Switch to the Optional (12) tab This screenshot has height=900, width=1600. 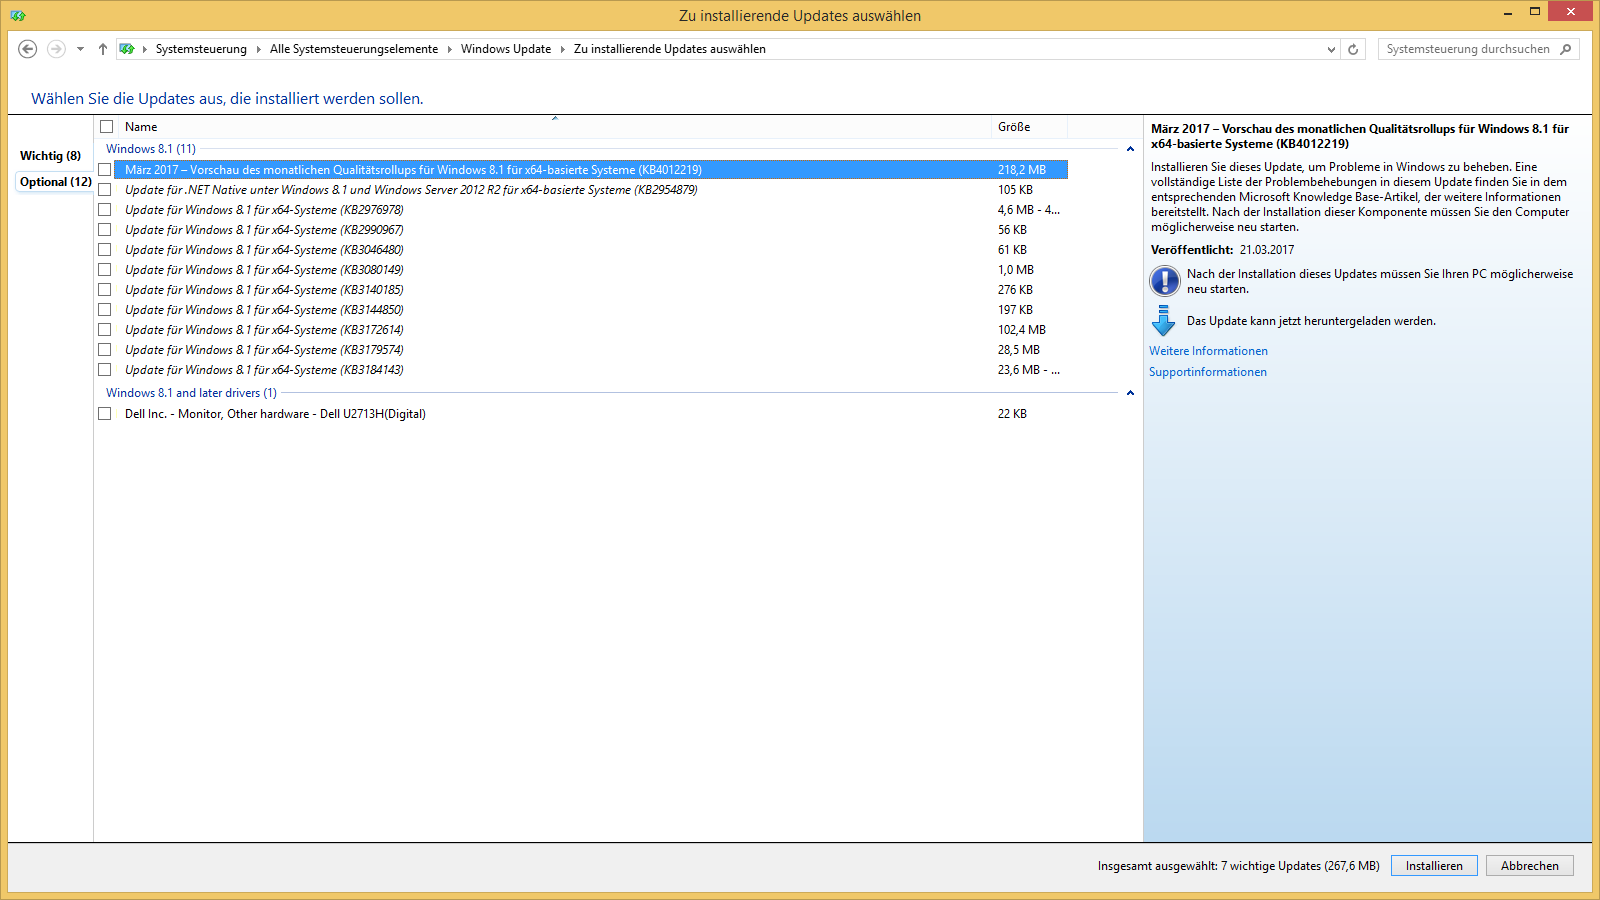pyautogui.click(x=55, y=182)
